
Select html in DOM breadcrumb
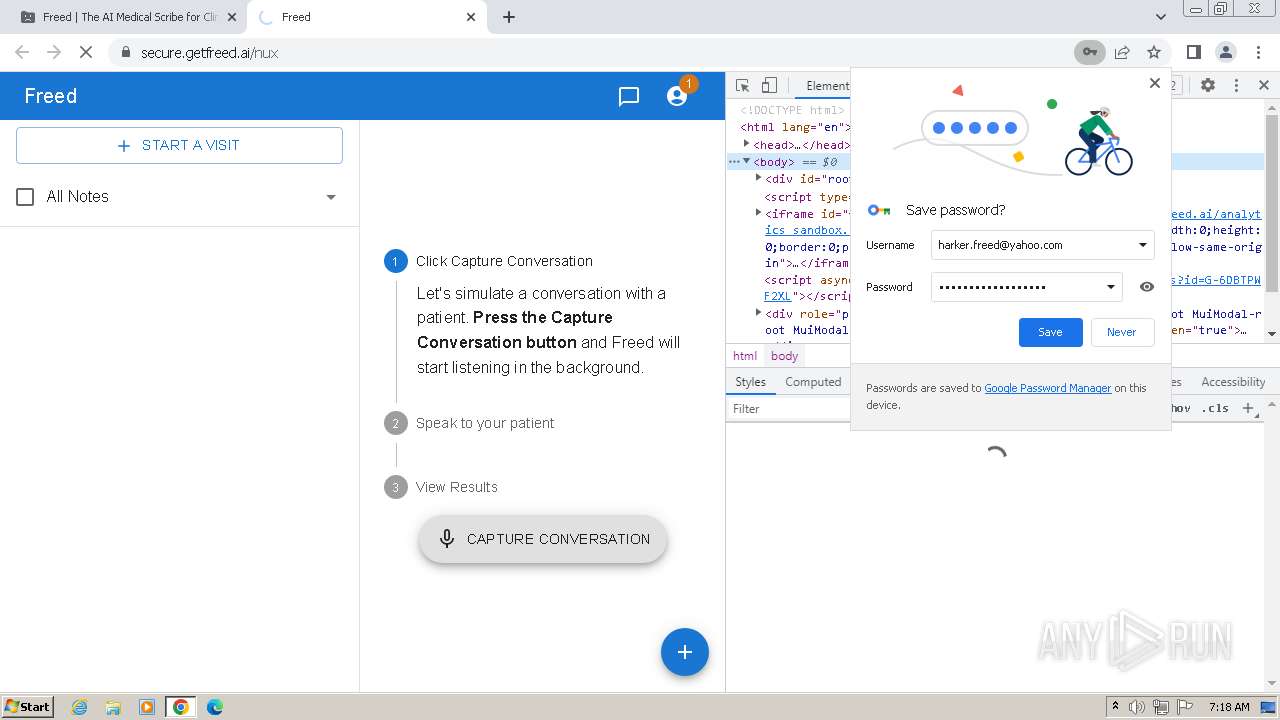(745, 356)
